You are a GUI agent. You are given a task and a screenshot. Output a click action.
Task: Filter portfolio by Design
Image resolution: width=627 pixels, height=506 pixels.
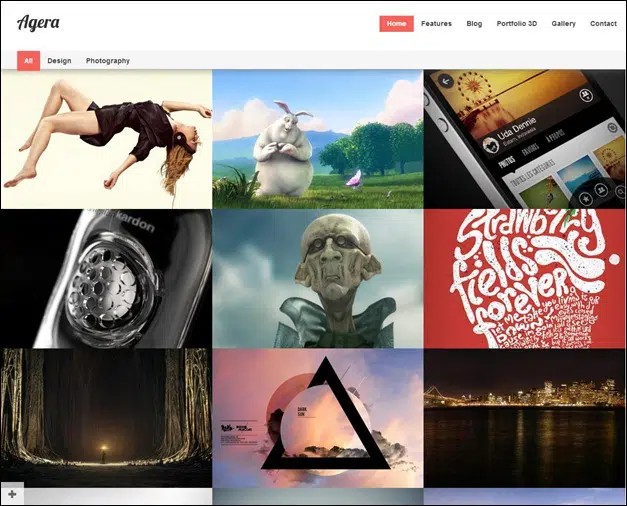coord(59,61)
